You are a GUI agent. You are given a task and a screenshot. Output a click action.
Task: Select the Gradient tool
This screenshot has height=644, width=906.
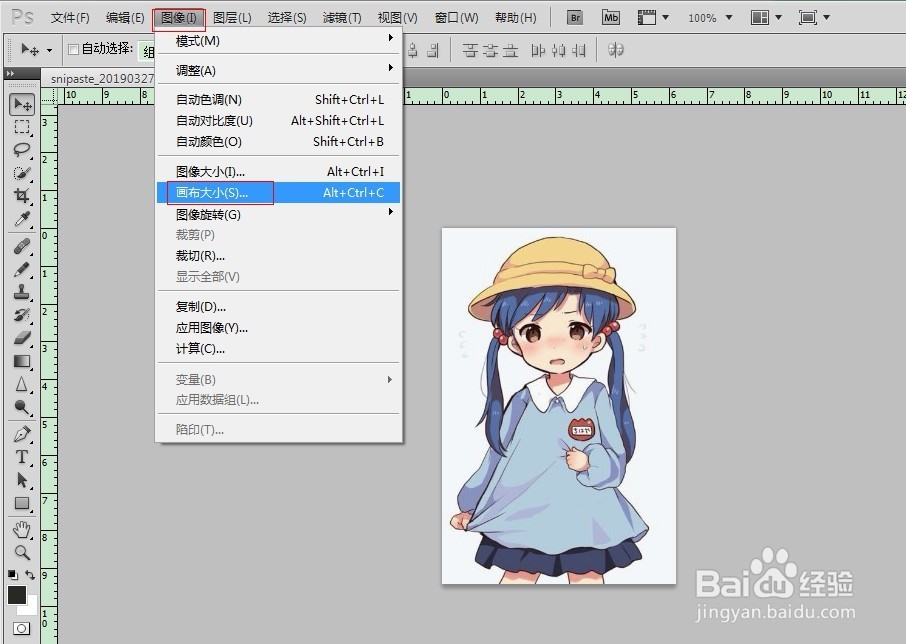[x=22, y=362]
